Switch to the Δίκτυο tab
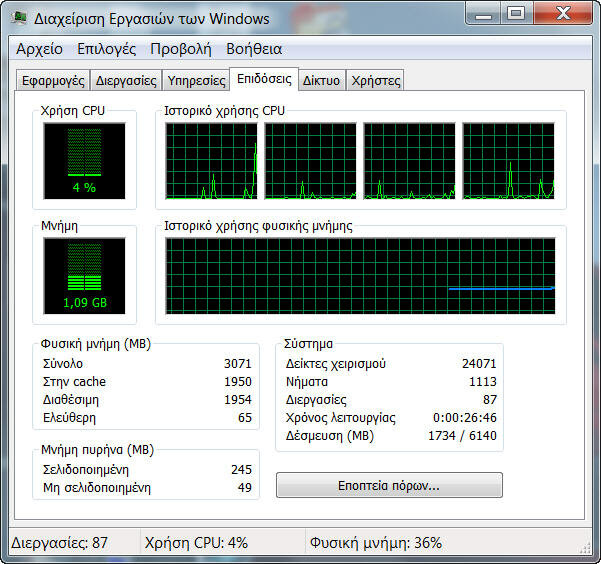Viewport: 601px width, 564px height. coord(321,81)
